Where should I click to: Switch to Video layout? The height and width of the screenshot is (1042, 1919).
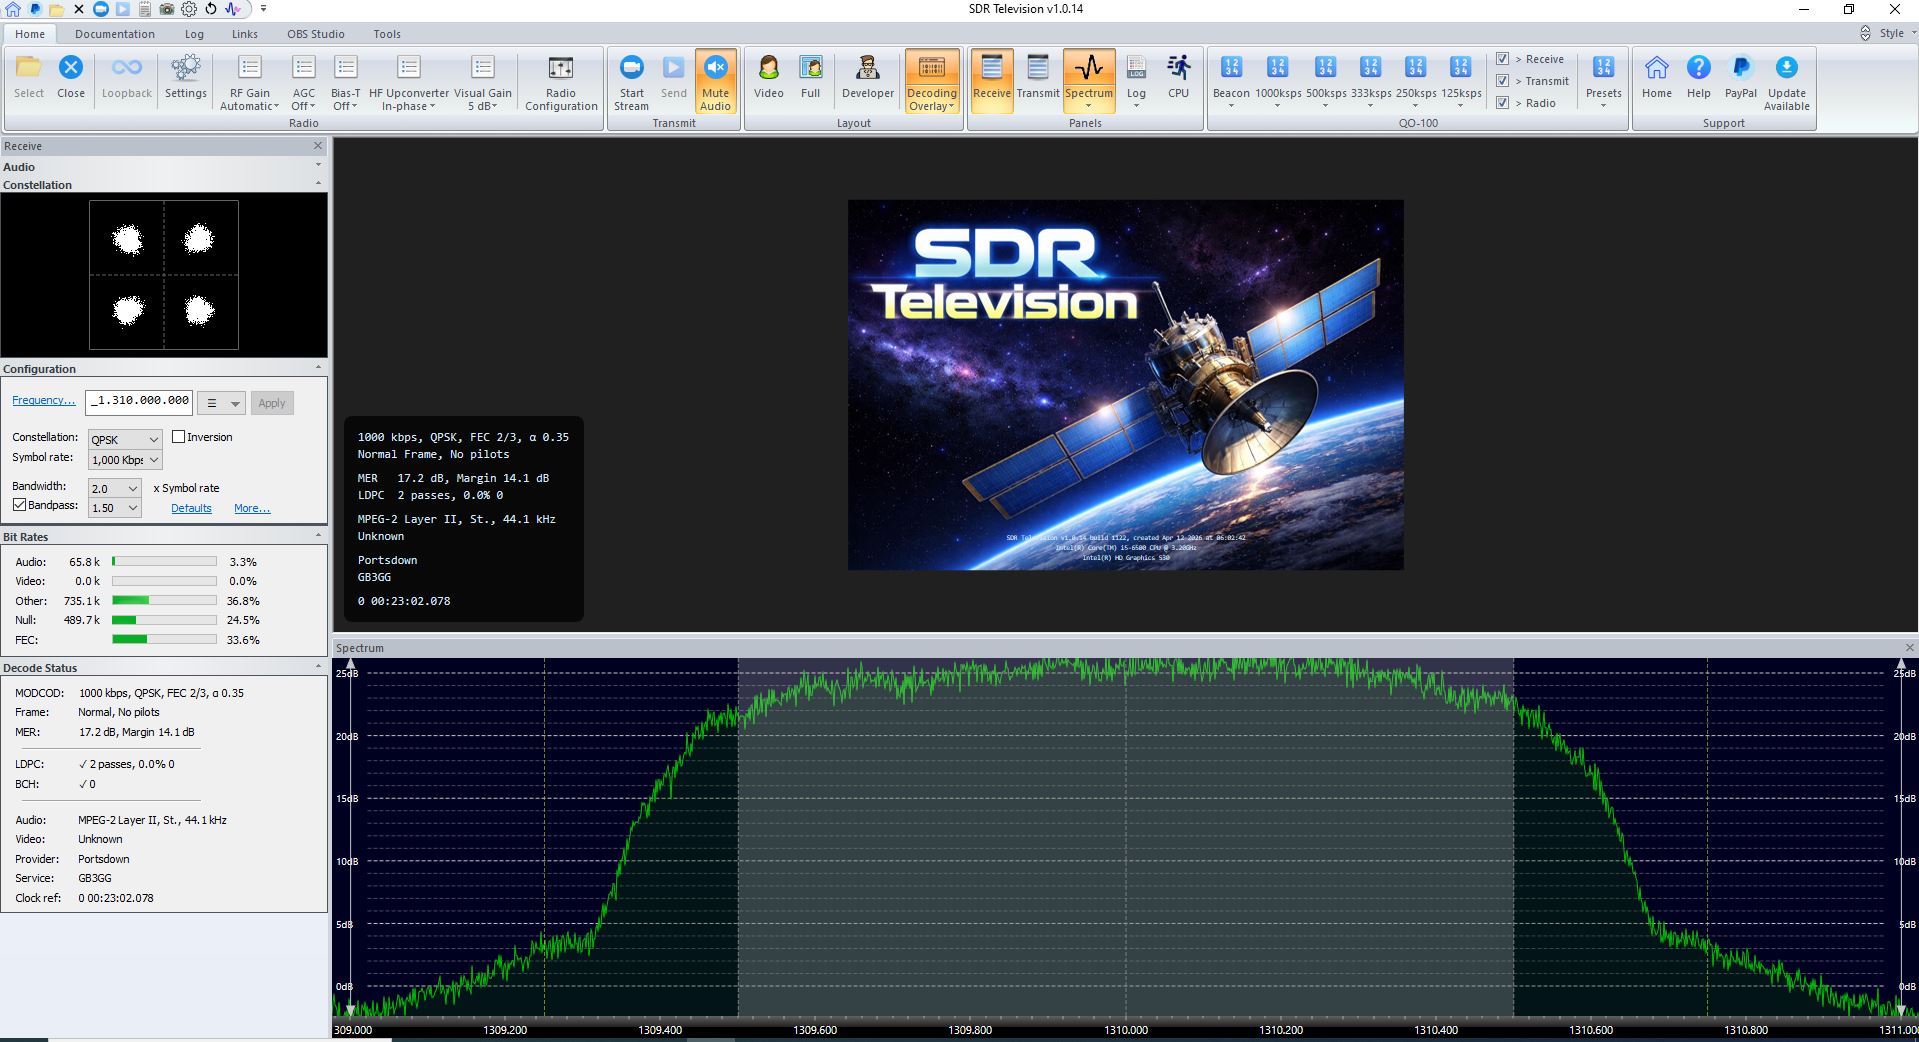click(x=768, y=78)
